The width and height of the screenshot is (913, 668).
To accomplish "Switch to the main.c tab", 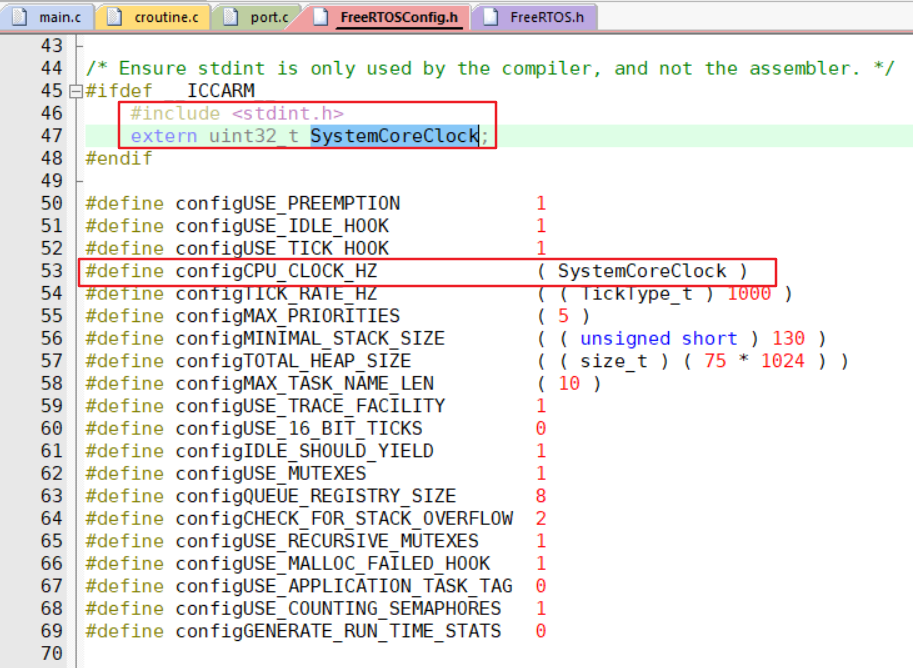I will pos(55,16).
